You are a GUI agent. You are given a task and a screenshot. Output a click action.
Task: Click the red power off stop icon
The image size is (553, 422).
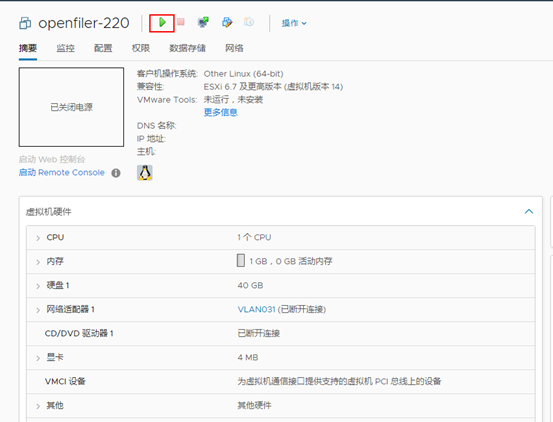pyautogui.click(x=181, y=22)
